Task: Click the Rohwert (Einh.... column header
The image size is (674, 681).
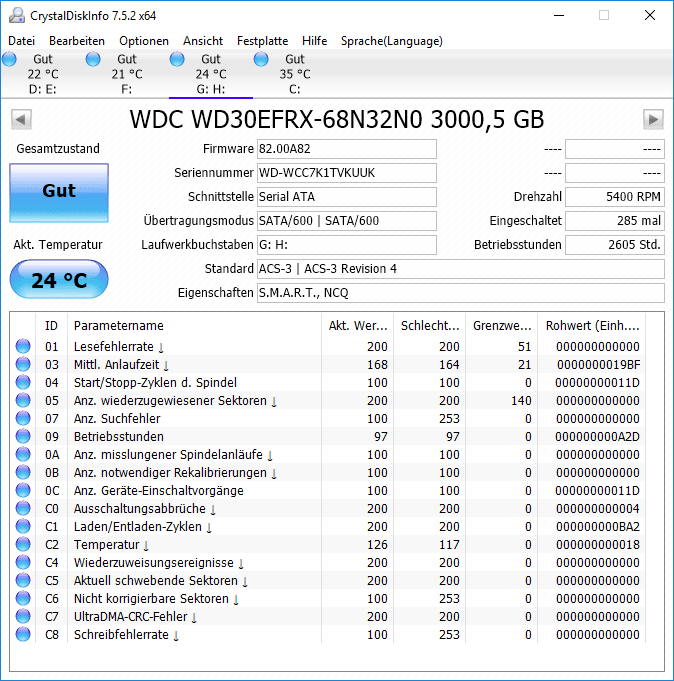Action: (592, 325)
